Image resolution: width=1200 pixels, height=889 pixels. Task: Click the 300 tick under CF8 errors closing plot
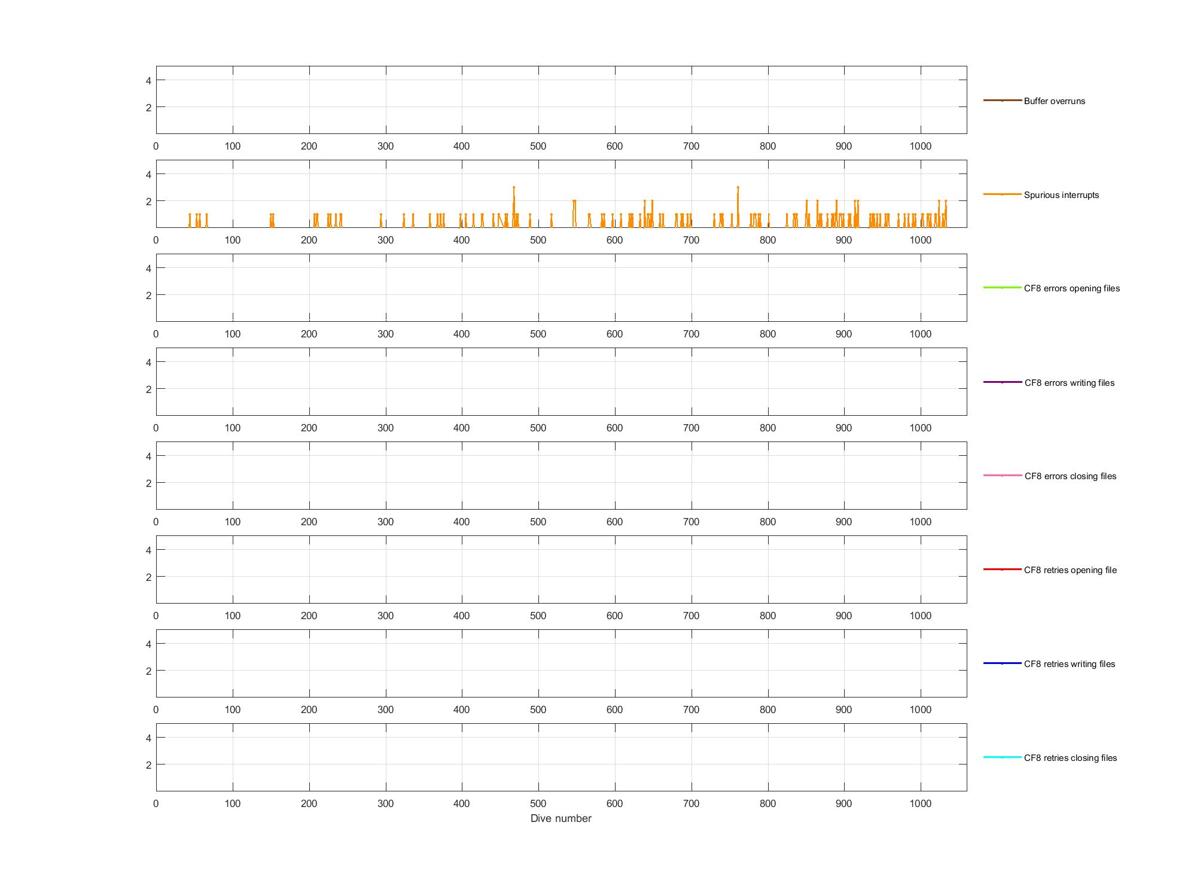coord(385,522)
